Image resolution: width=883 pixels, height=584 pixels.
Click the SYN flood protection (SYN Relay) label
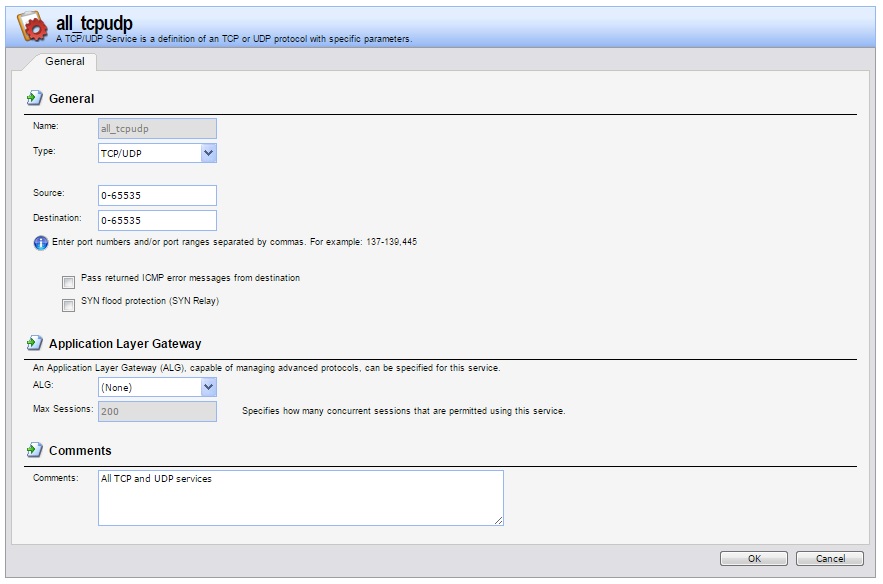[150, 301]
